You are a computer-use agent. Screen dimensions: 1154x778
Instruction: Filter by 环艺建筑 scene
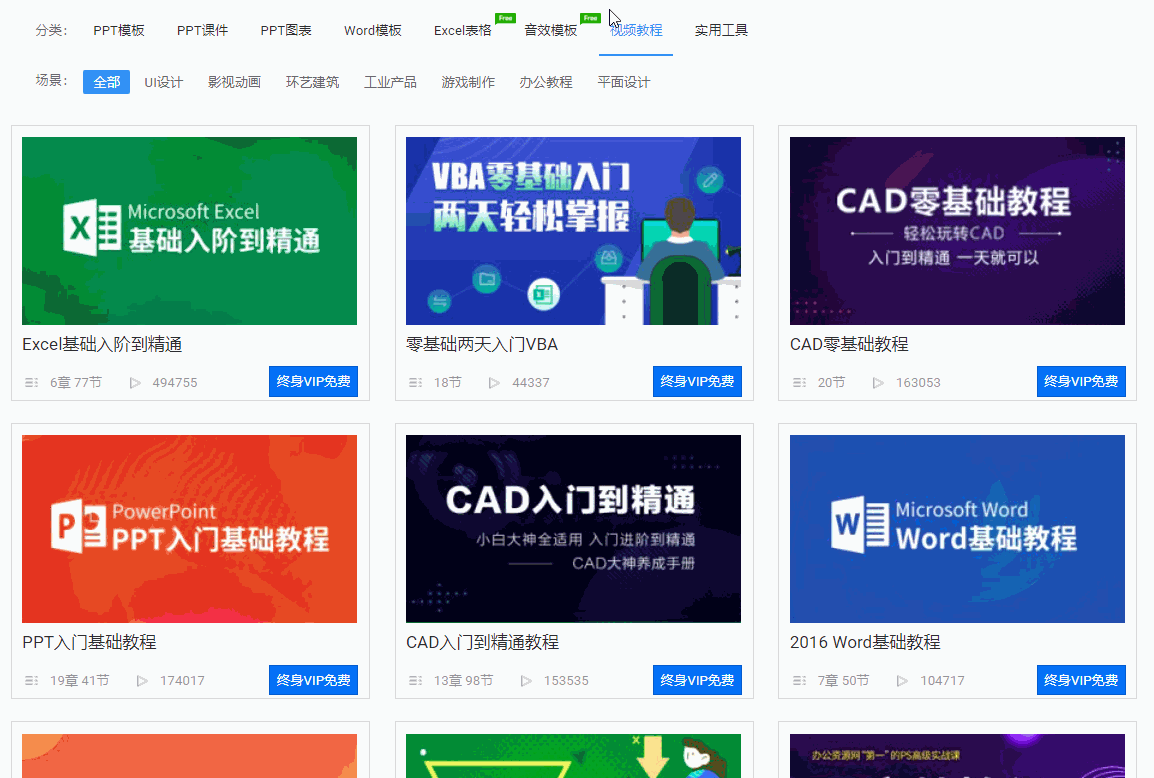312,82
